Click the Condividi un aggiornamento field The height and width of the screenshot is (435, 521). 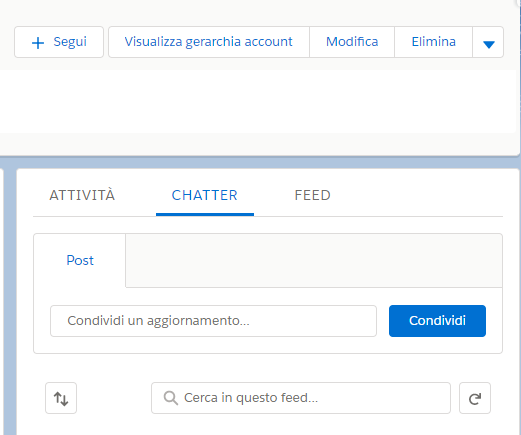pos(213,321)
